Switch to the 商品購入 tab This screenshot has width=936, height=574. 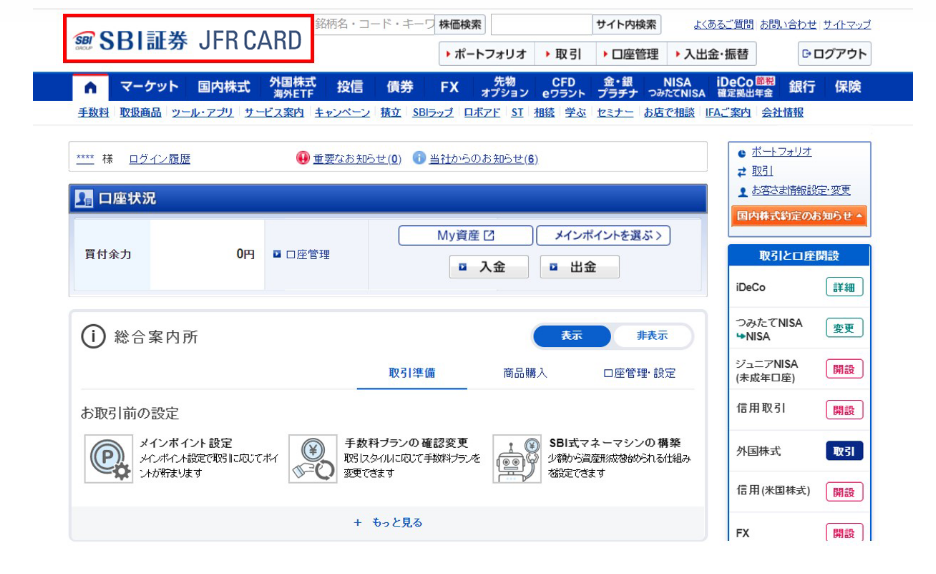click(525, 374)
